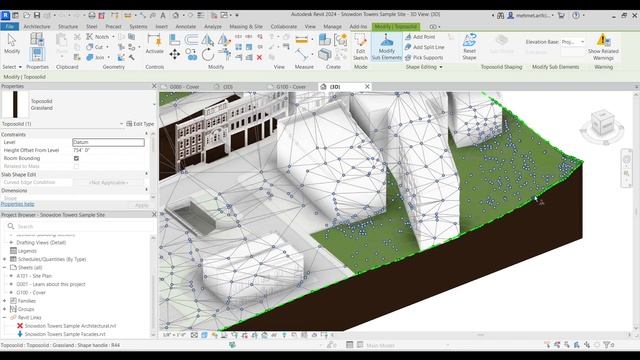640x360 pixels.
Task: Click Modify Sub Elements tool
Action: point(387,47)
